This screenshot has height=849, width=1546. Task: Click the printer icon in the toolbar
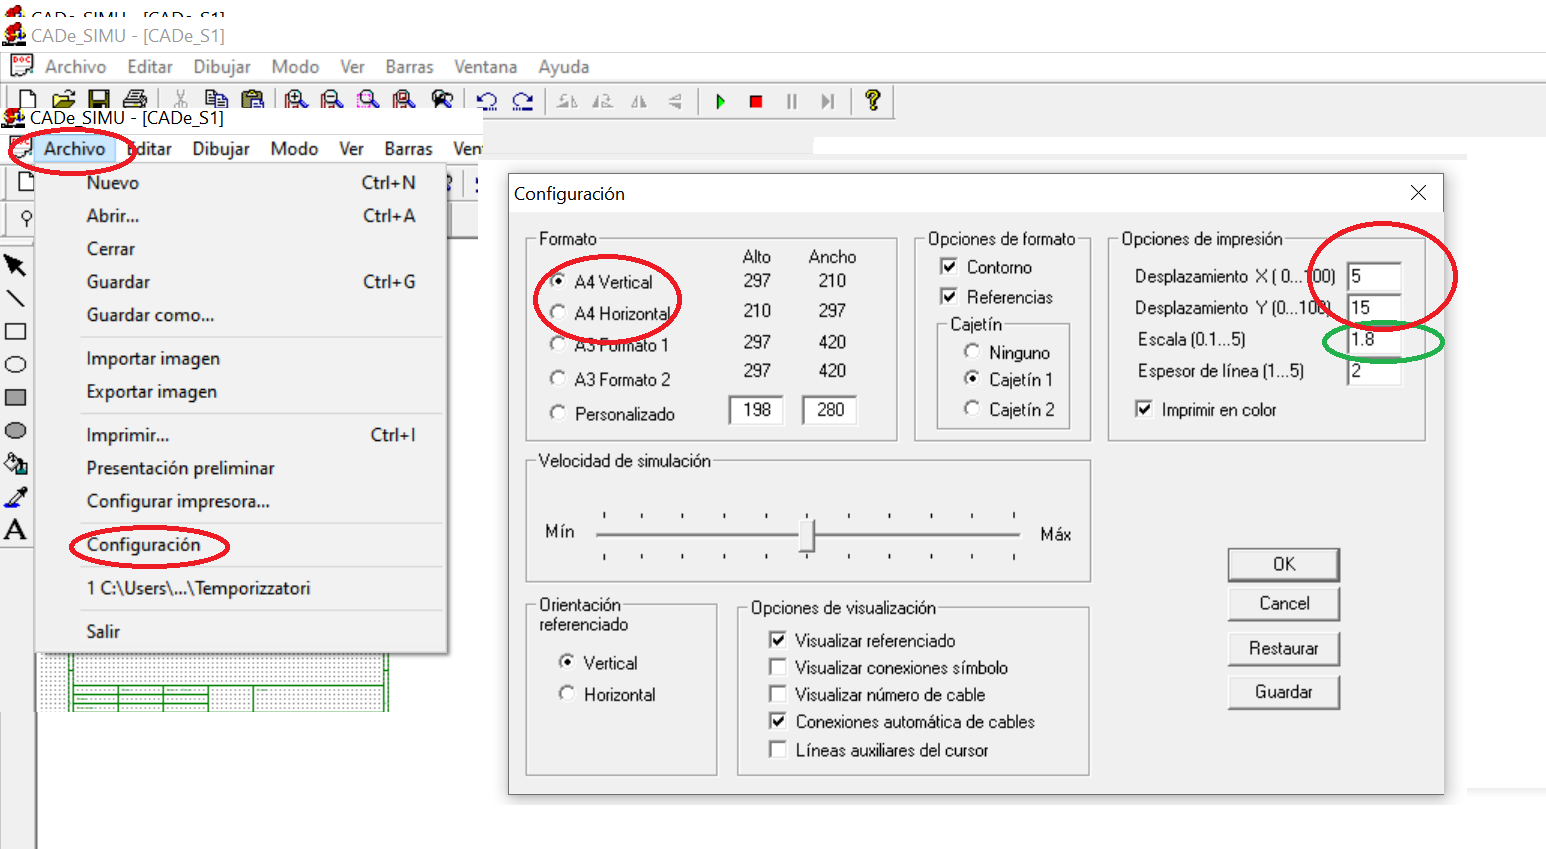click(135, 100)
